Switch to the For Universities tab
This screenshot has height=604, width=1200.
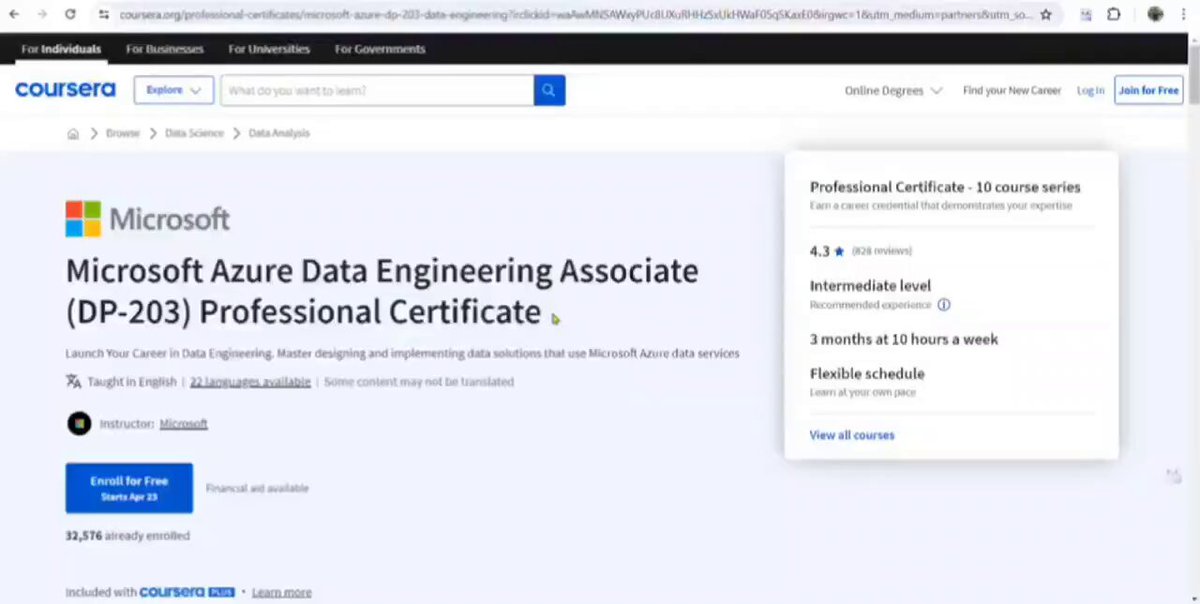[x=269, y=49]
